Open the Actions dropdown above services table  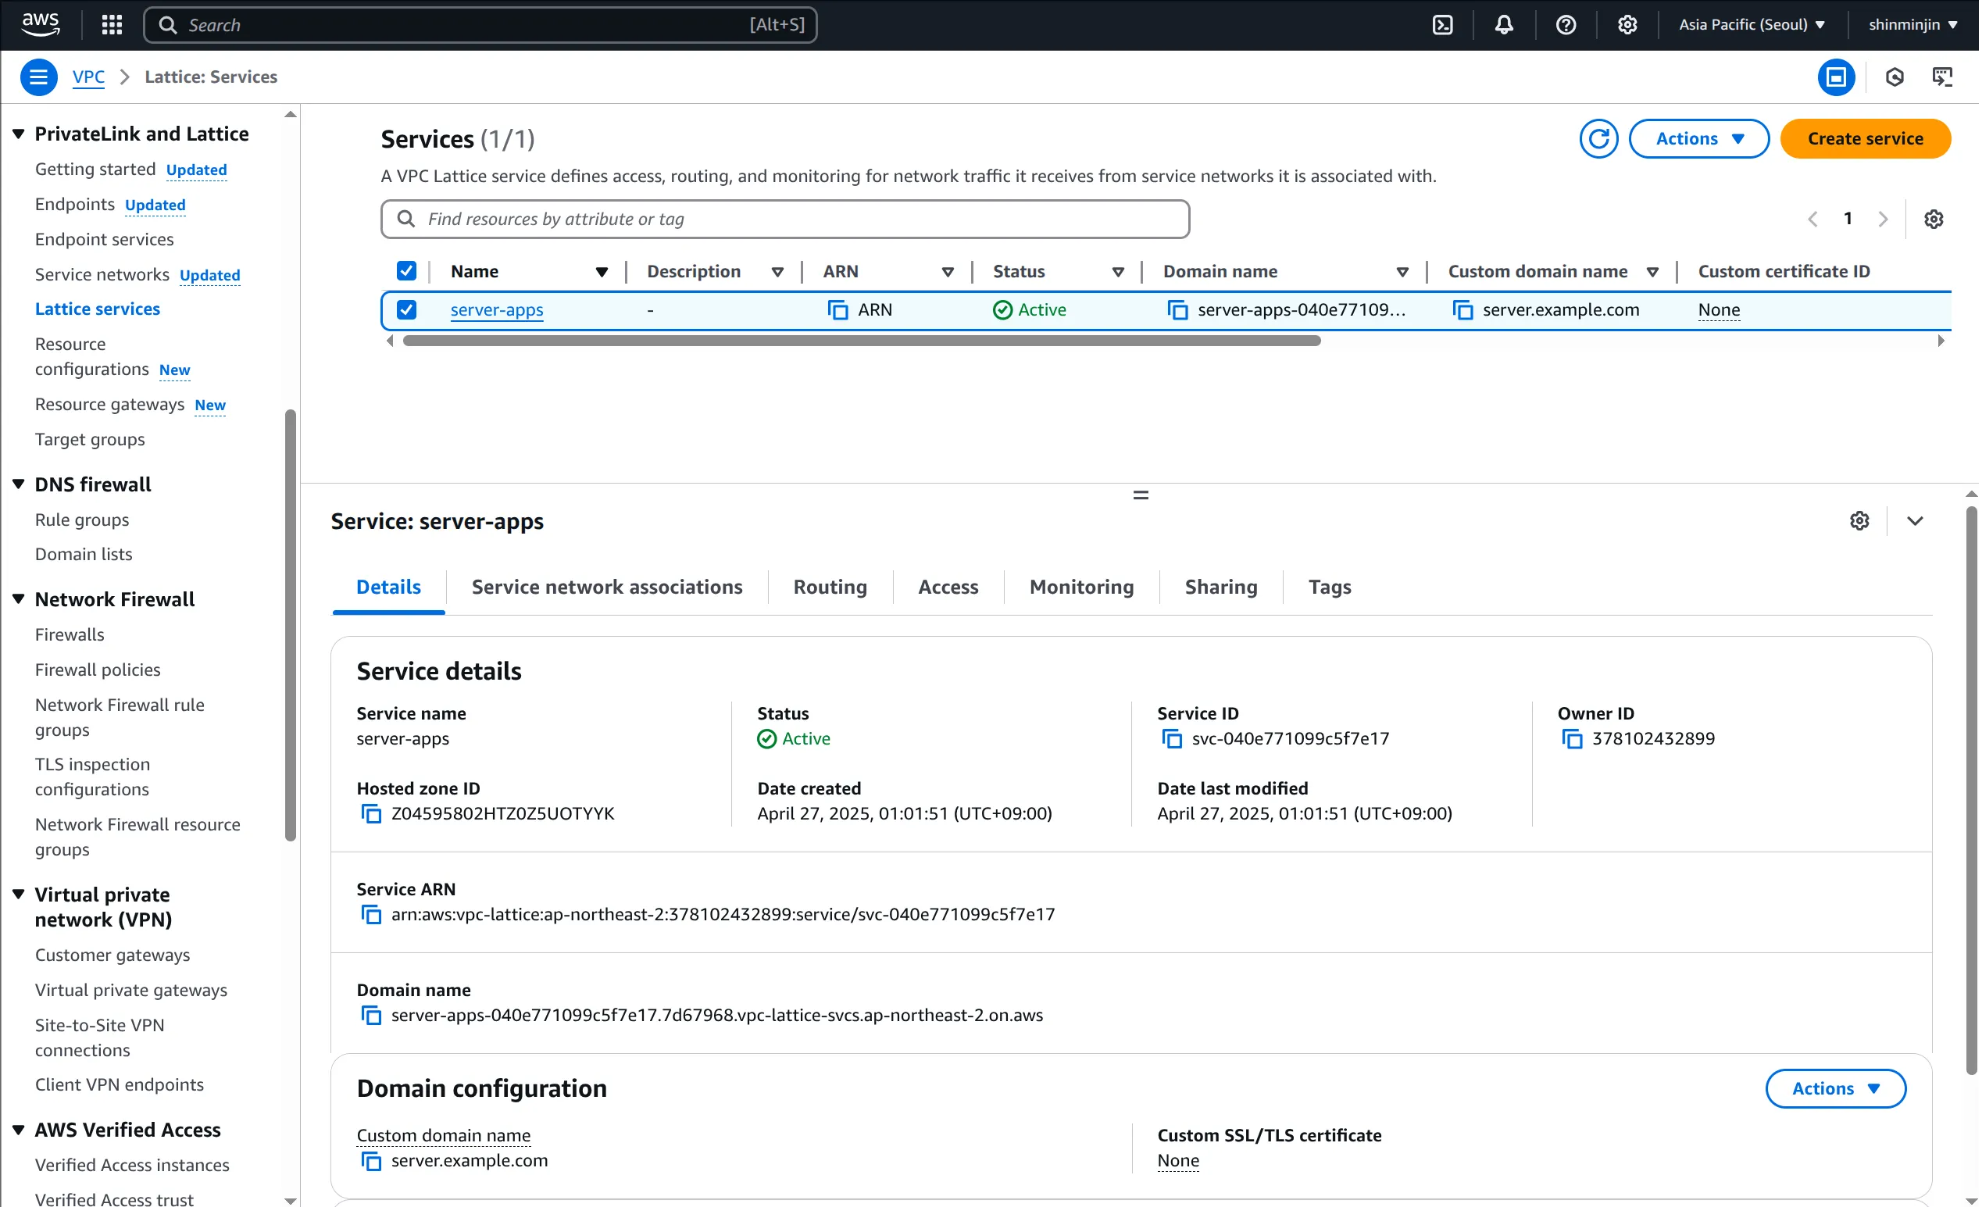tap(1699, 139)
